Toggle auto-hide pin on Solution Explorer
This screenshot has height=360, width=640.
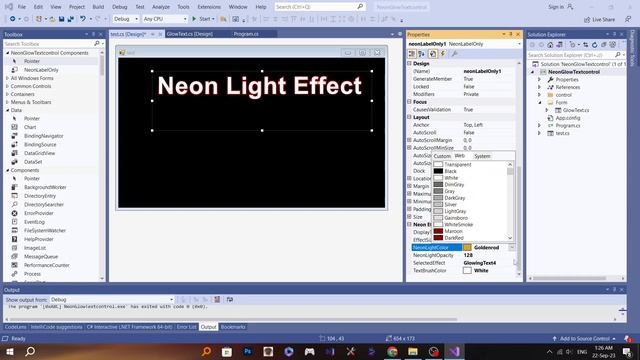(614, 34)
